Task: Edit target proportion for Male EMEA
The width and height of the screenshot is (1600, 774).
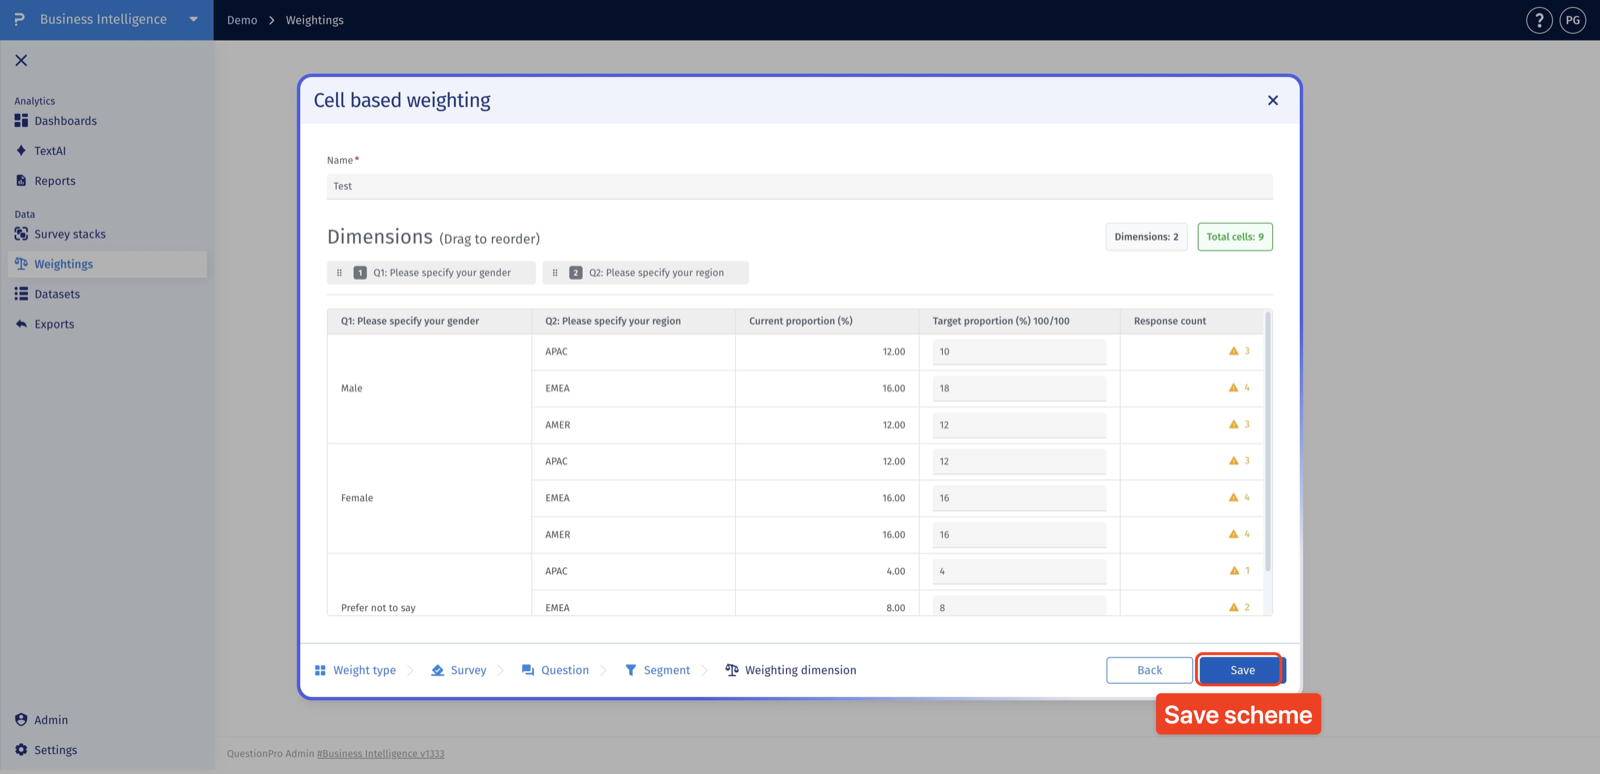Action: (x=1019, y=388)
